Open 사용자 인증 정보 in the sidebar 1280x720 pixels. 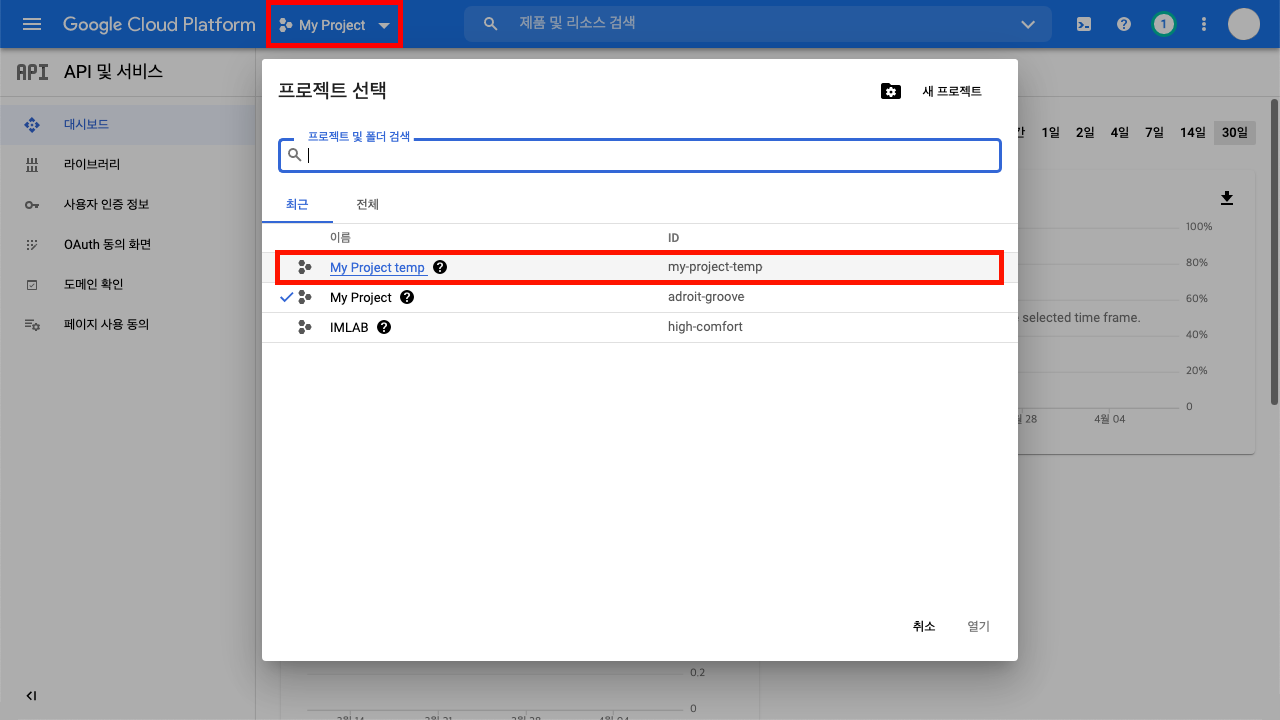tap(128, 204)
